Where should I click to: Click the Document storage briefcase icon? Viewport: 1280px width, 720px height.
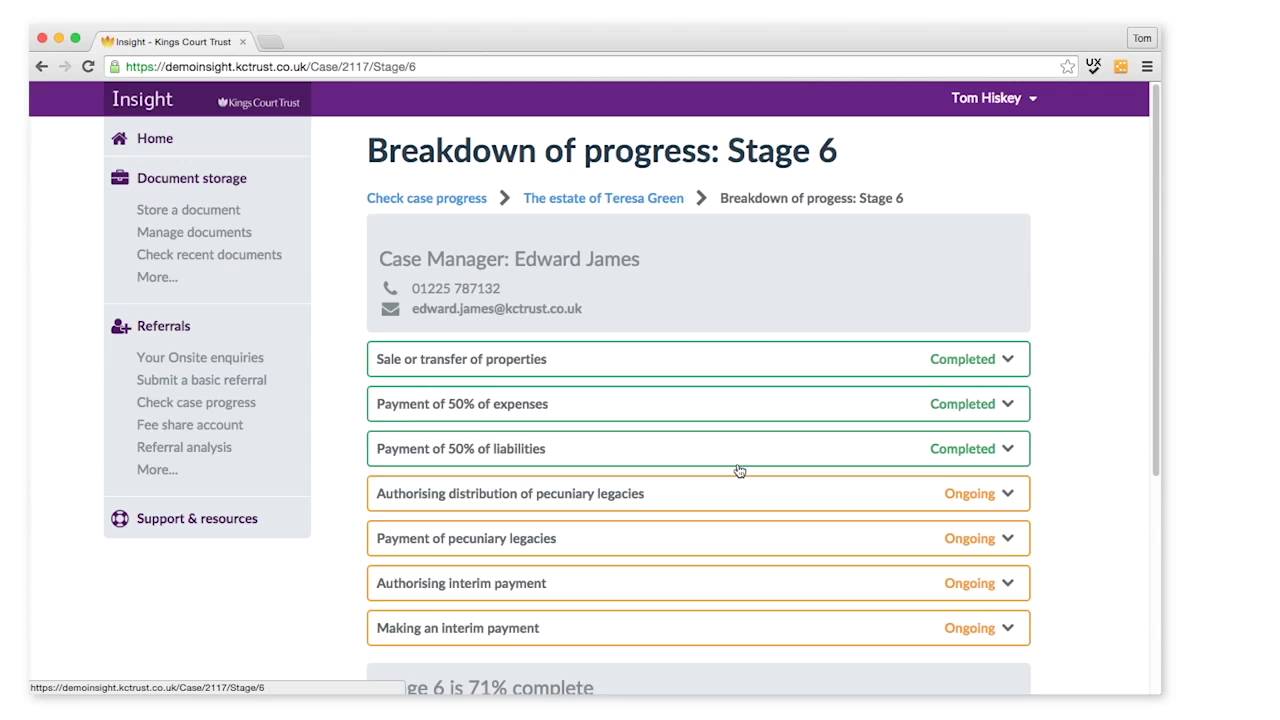(120, 178)
